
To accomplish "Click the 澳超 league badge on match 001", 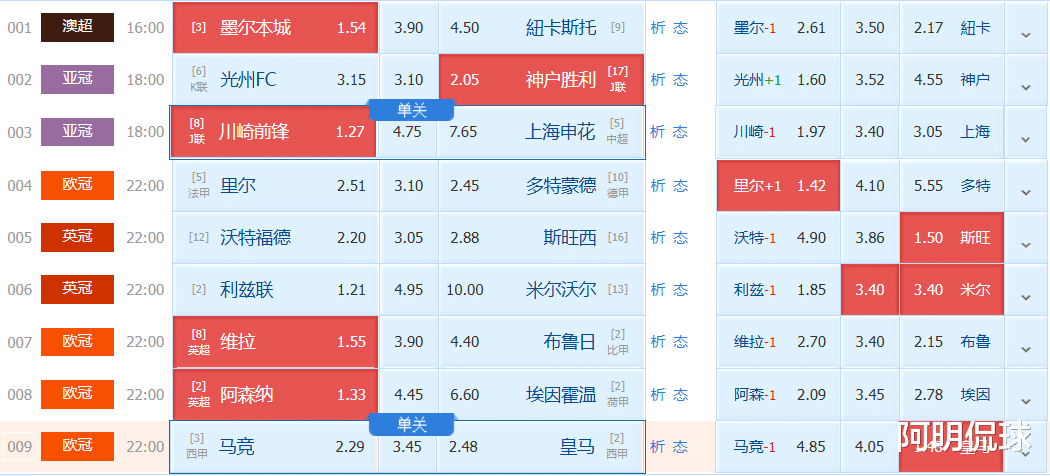I will click(77, 27).
